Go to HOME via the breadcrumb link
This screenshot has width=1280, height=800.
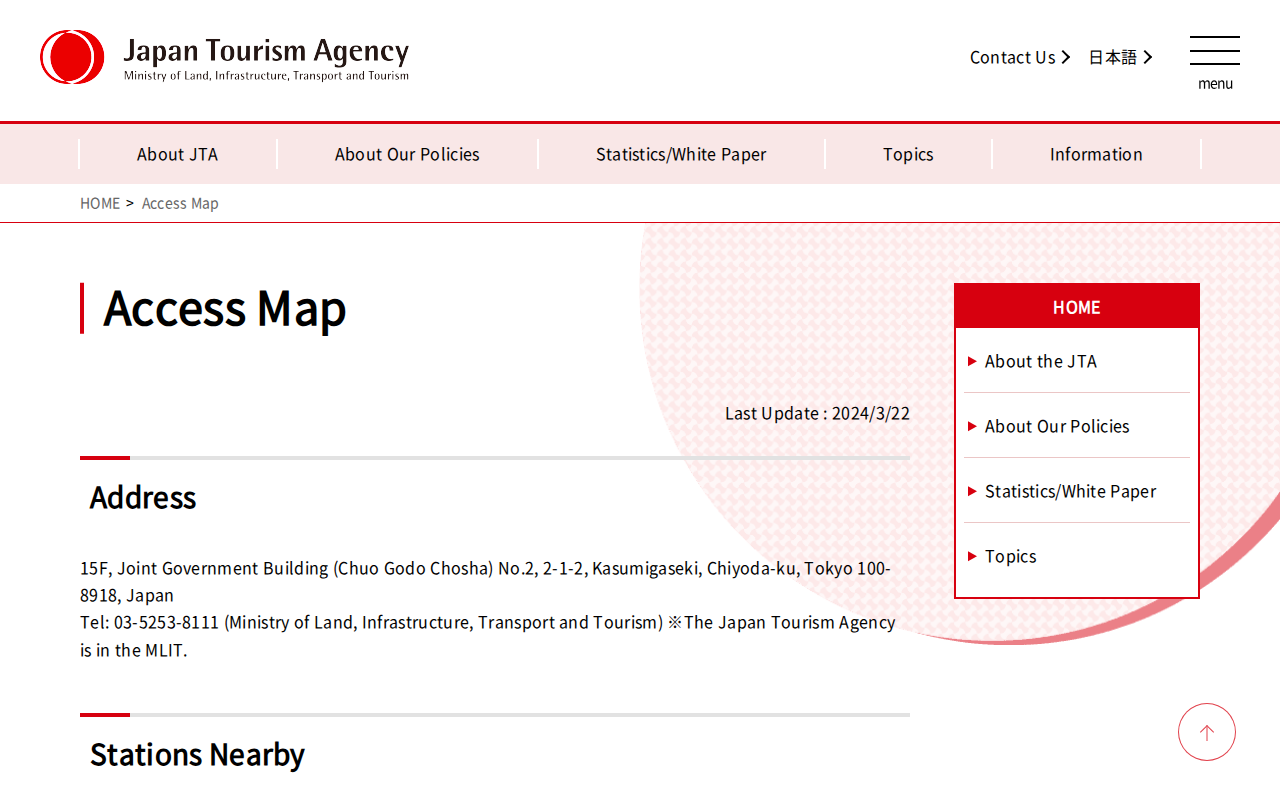pos(100,203)
